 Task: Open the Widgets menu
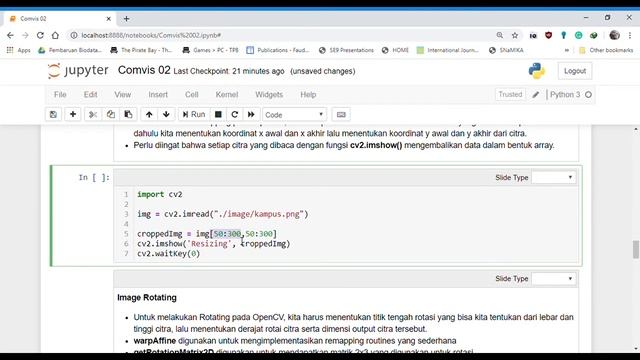pos(269,95)
